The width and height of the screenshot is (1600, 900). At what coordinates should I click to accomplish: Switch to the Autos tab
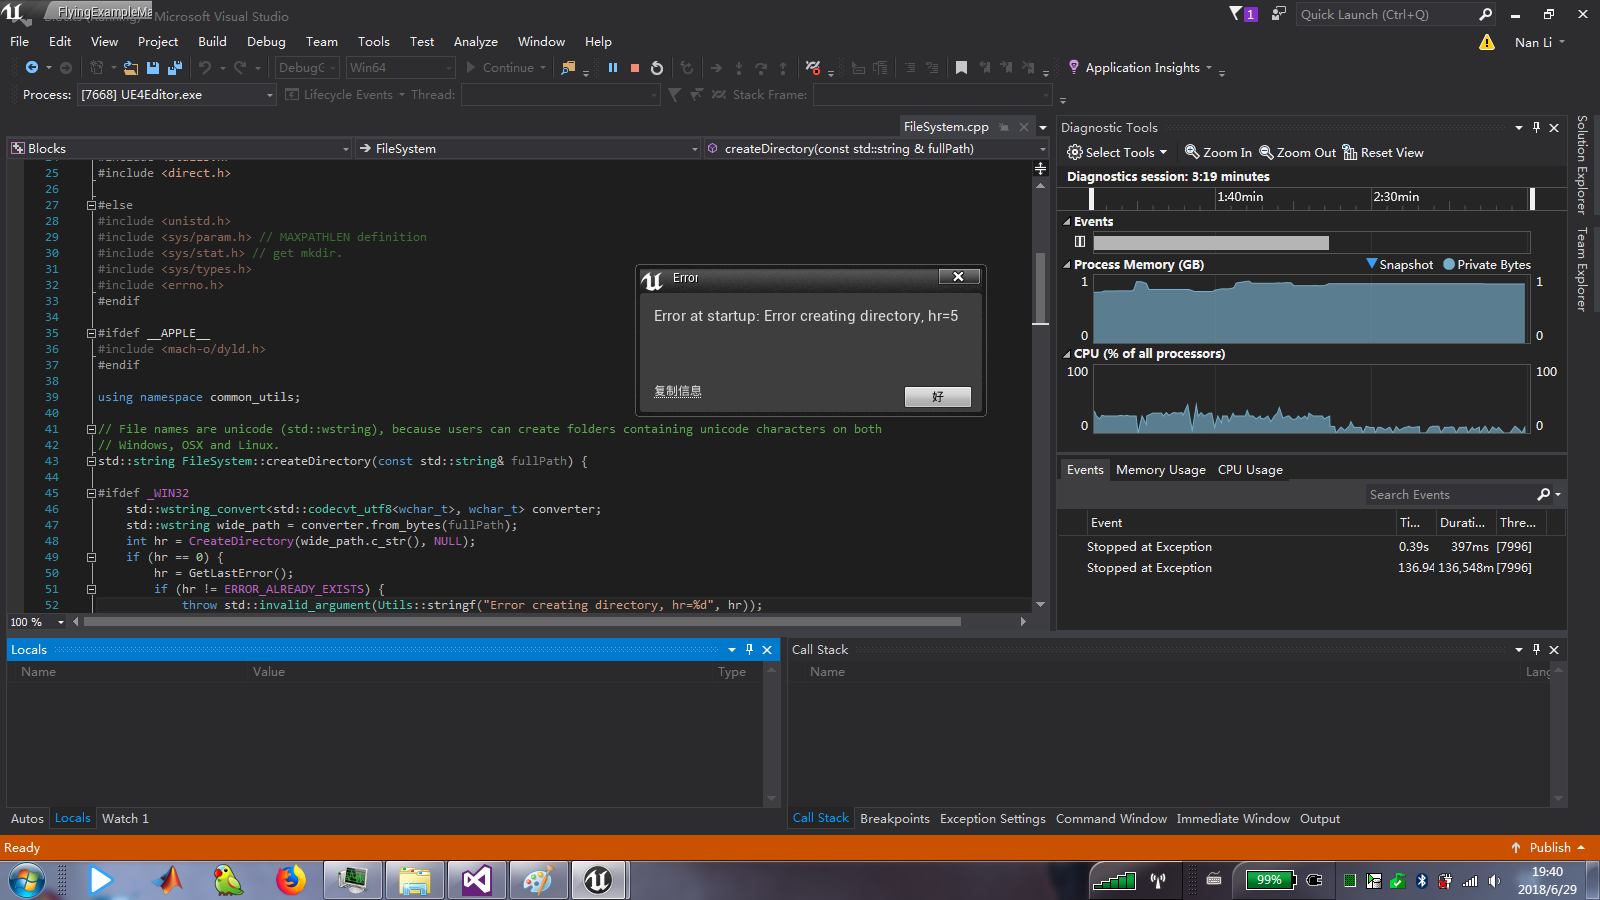(27, 818)
